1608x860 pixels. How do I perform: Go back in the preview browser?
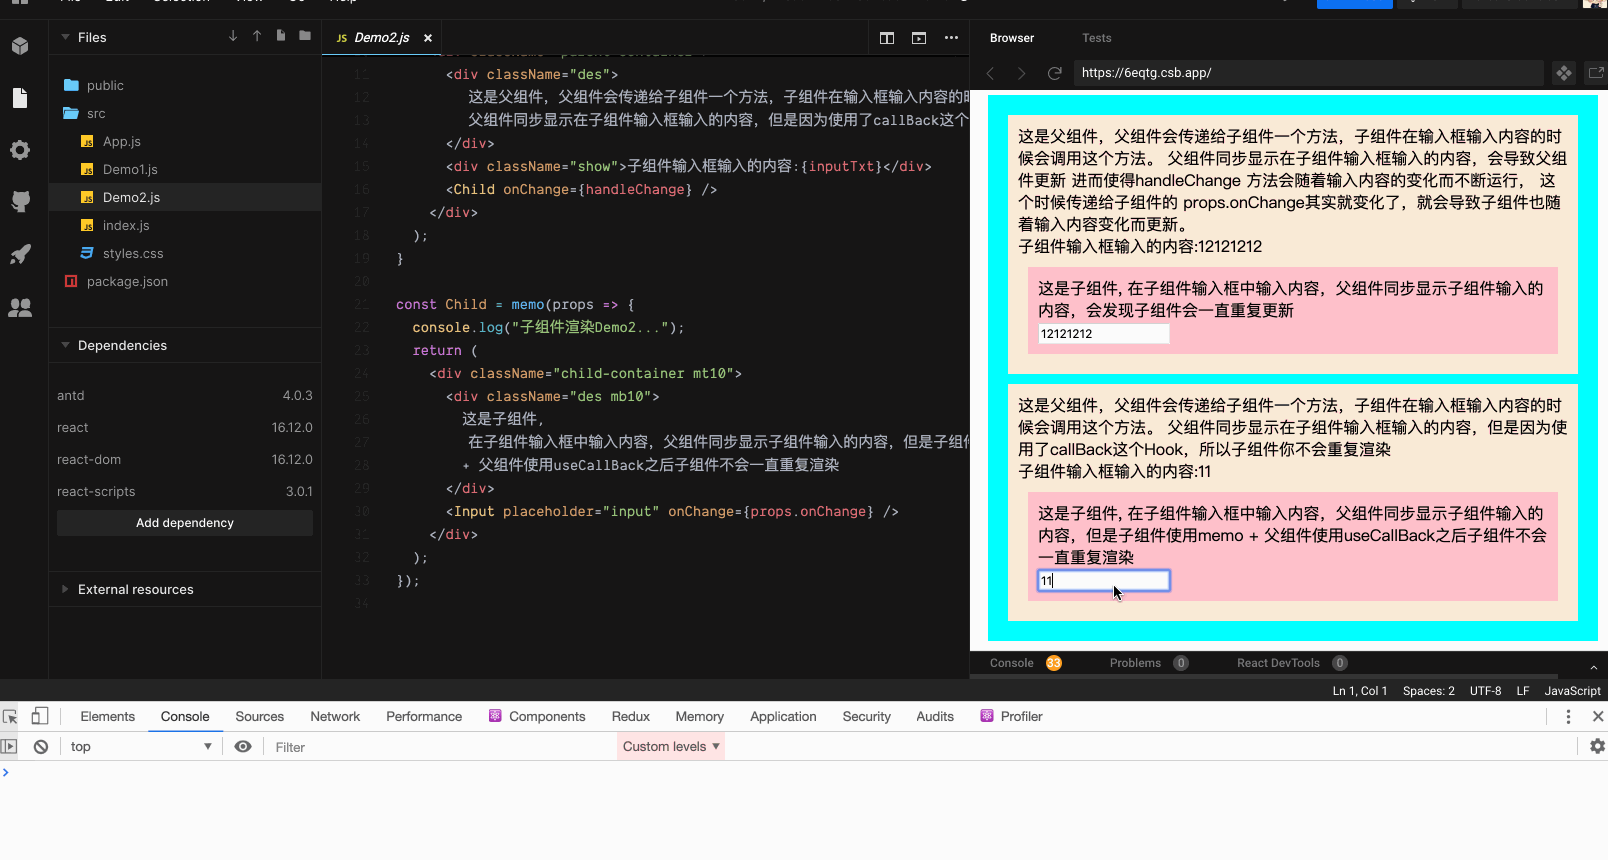991,73
